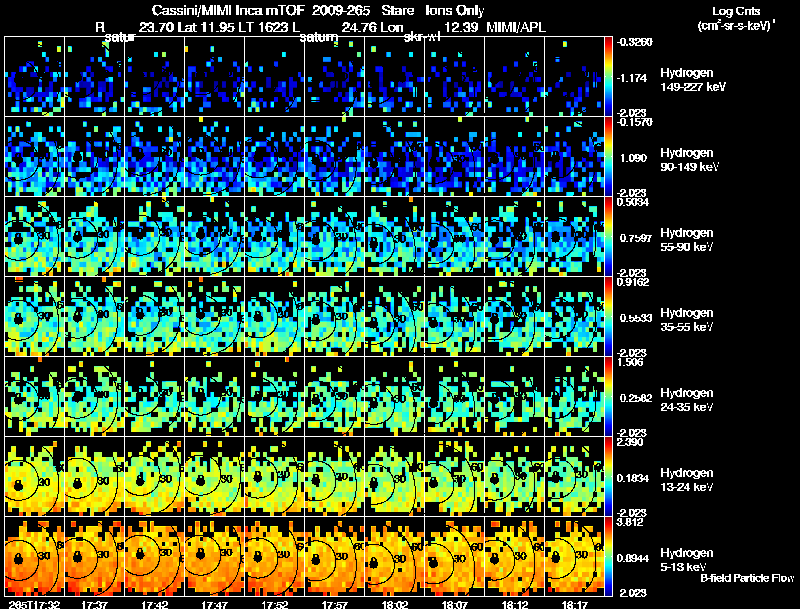This screenshot has height=609, width=800.
Task: Select the 55-90 keV image panel at 17:32
Action: [34, 236]
